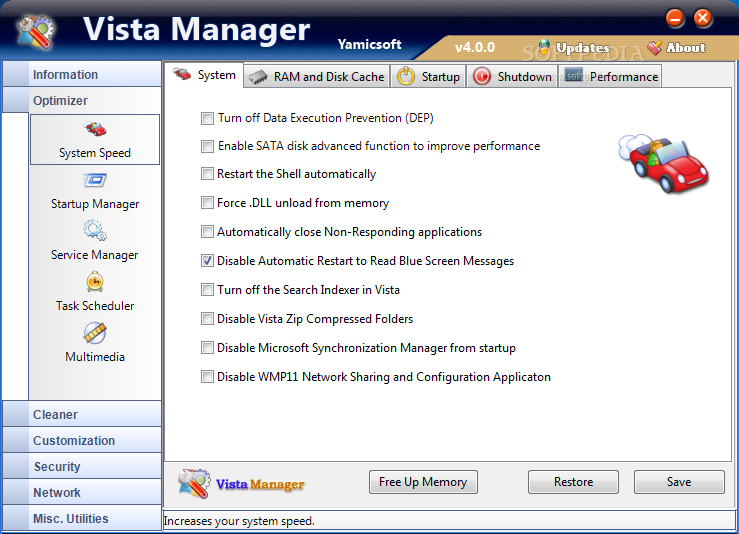The image size is (739, 534).
Task: Check Force .DLL unload from memory
Action: [207, 203]
